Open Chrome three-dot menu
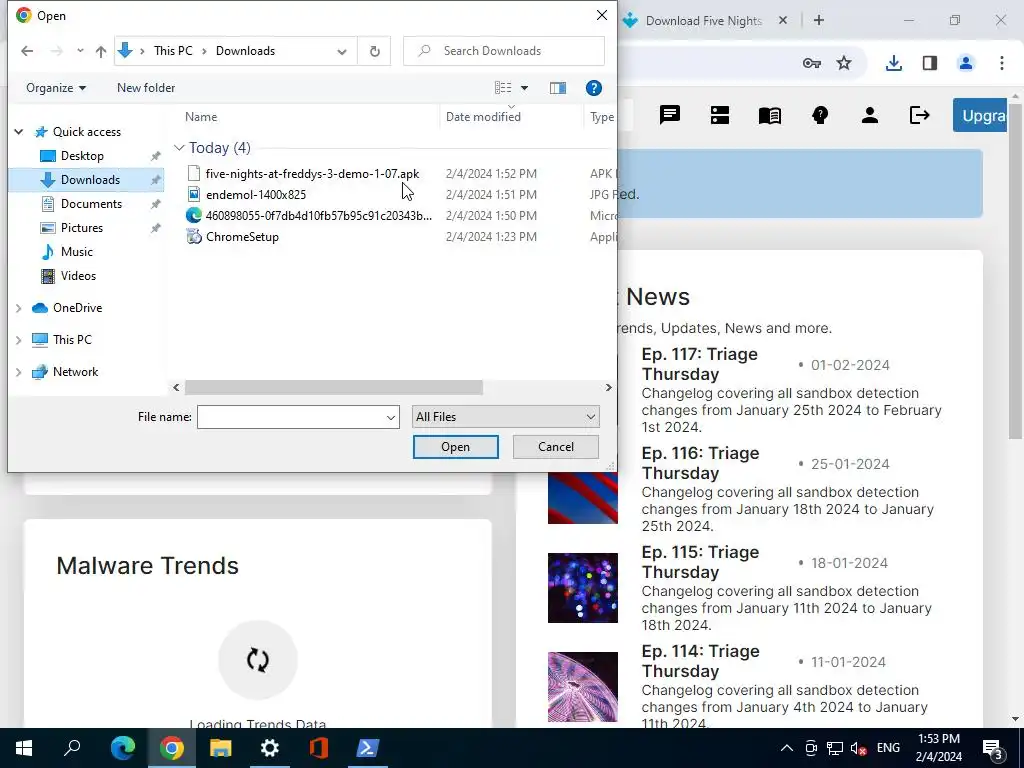The image size is (1024, 768). [x=1001, y=63]
